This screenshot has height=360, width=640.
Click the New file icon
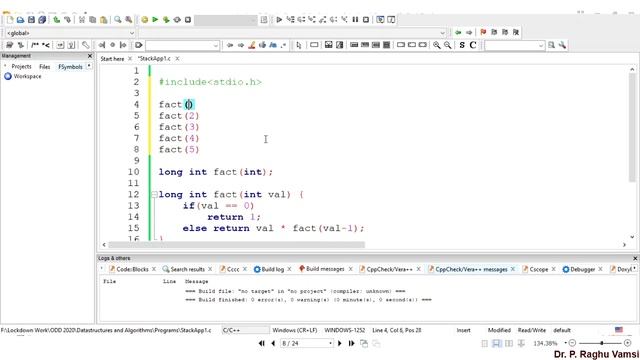[x=9, y=20]
